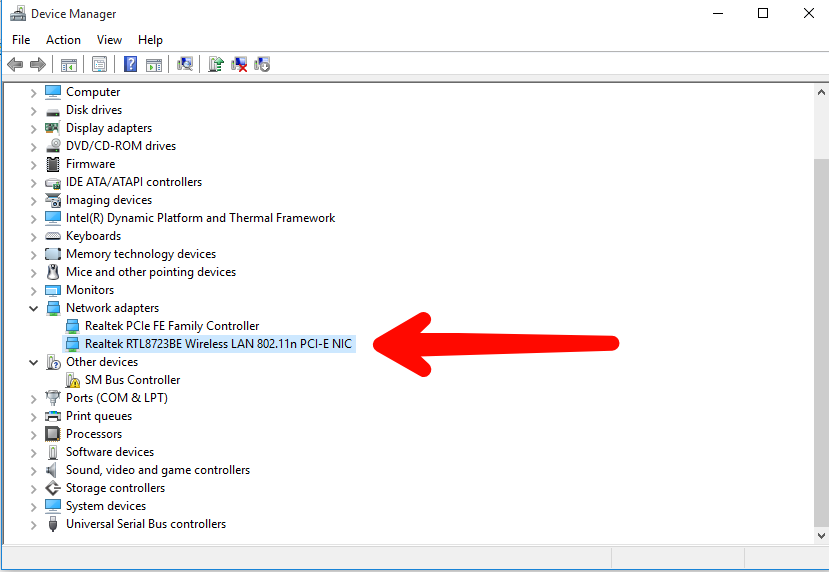This screenshot has width=829, height=572.
Task: Select the Imaging devices label
Action: click(109, 200)
